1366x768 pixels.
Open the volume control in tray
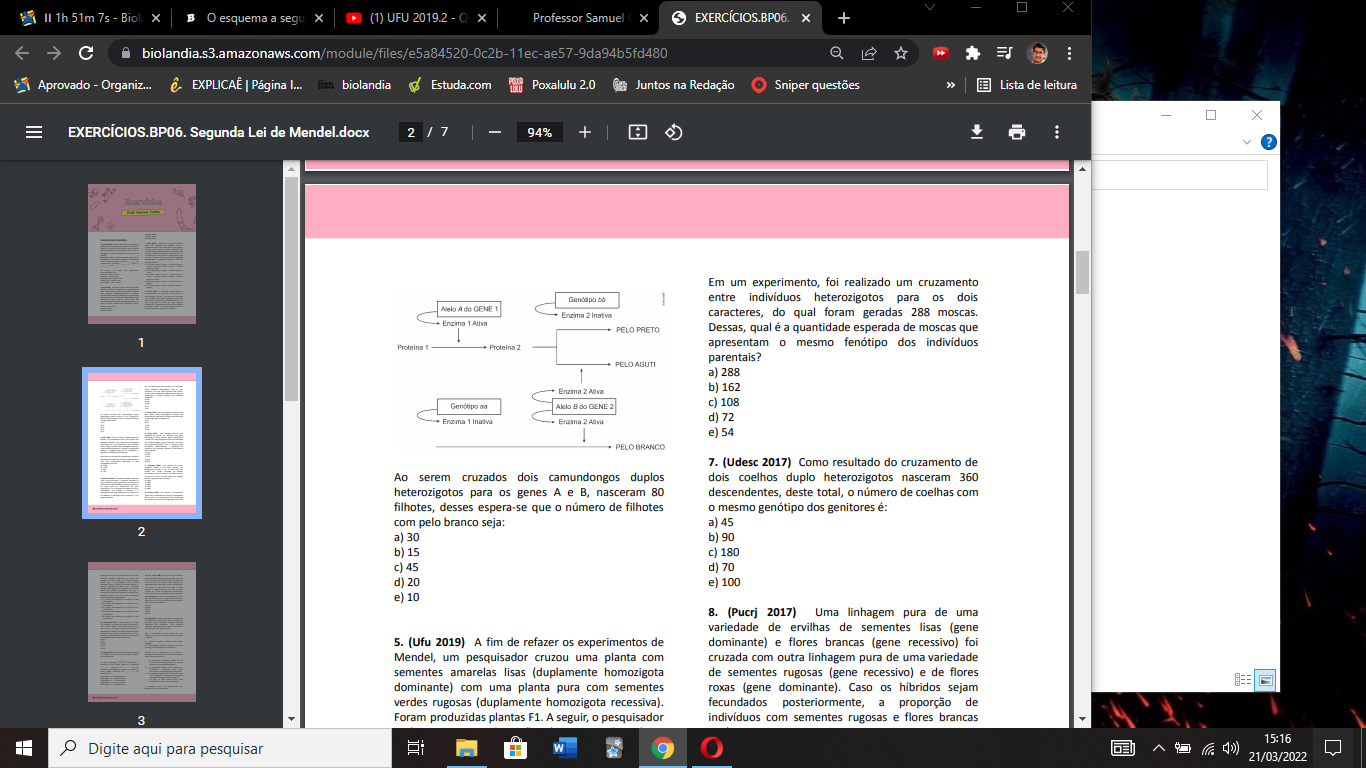point(1232,748)
